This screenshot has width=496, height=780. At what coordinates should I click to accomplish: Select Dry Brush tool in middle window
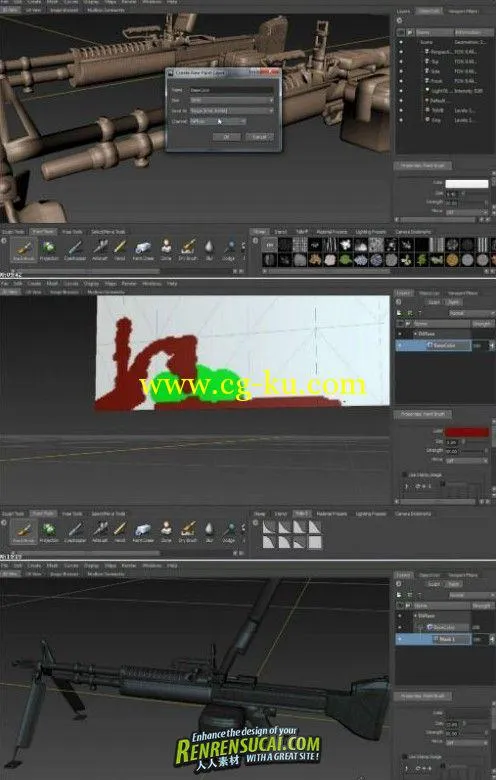coord(188,532)
